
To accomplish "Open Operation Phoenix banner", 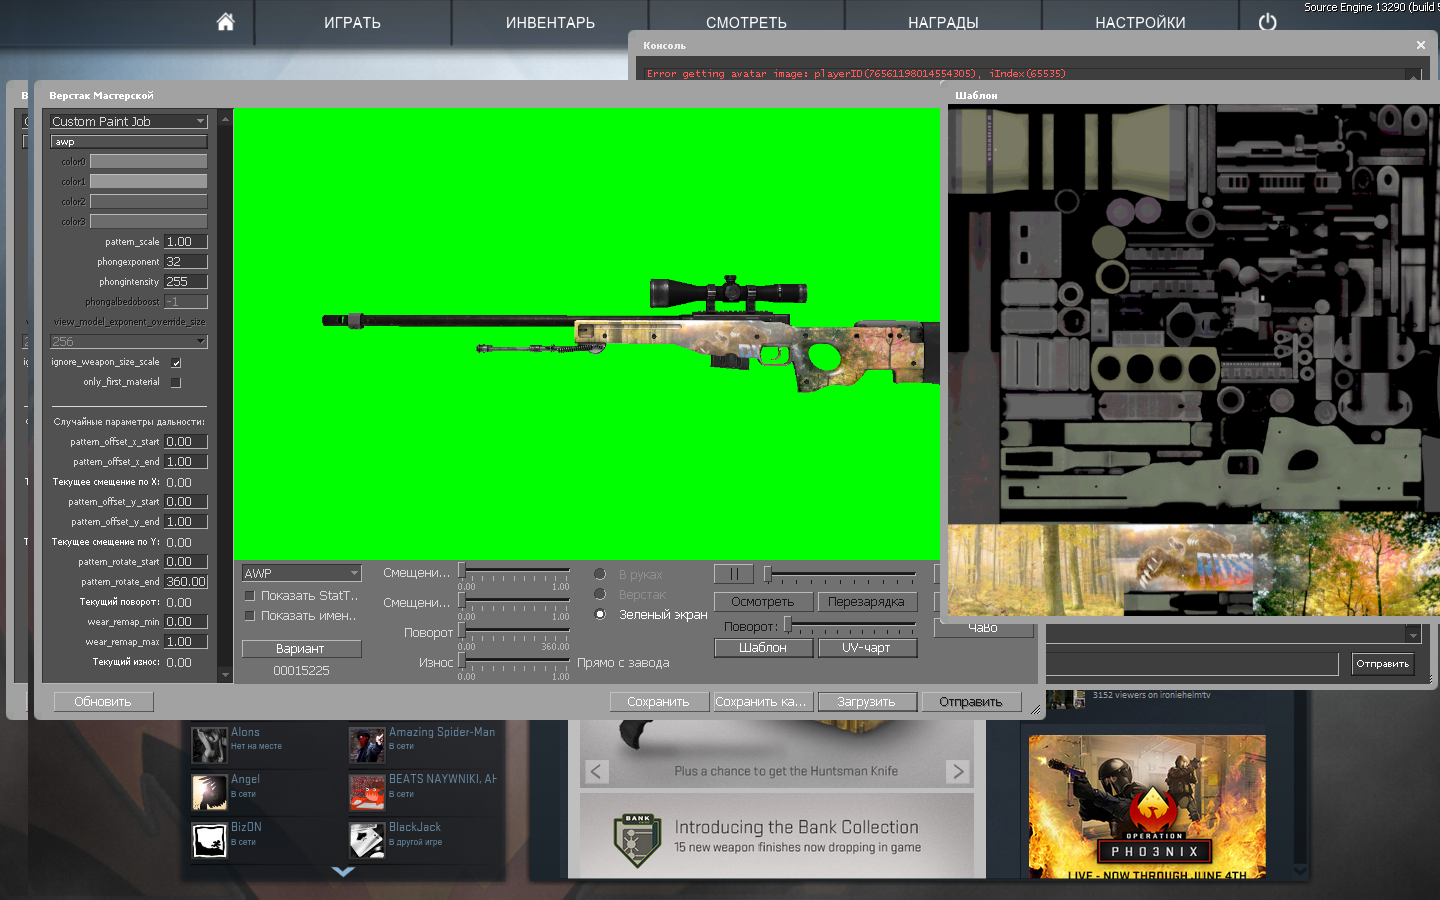I will coord(1147,807).
